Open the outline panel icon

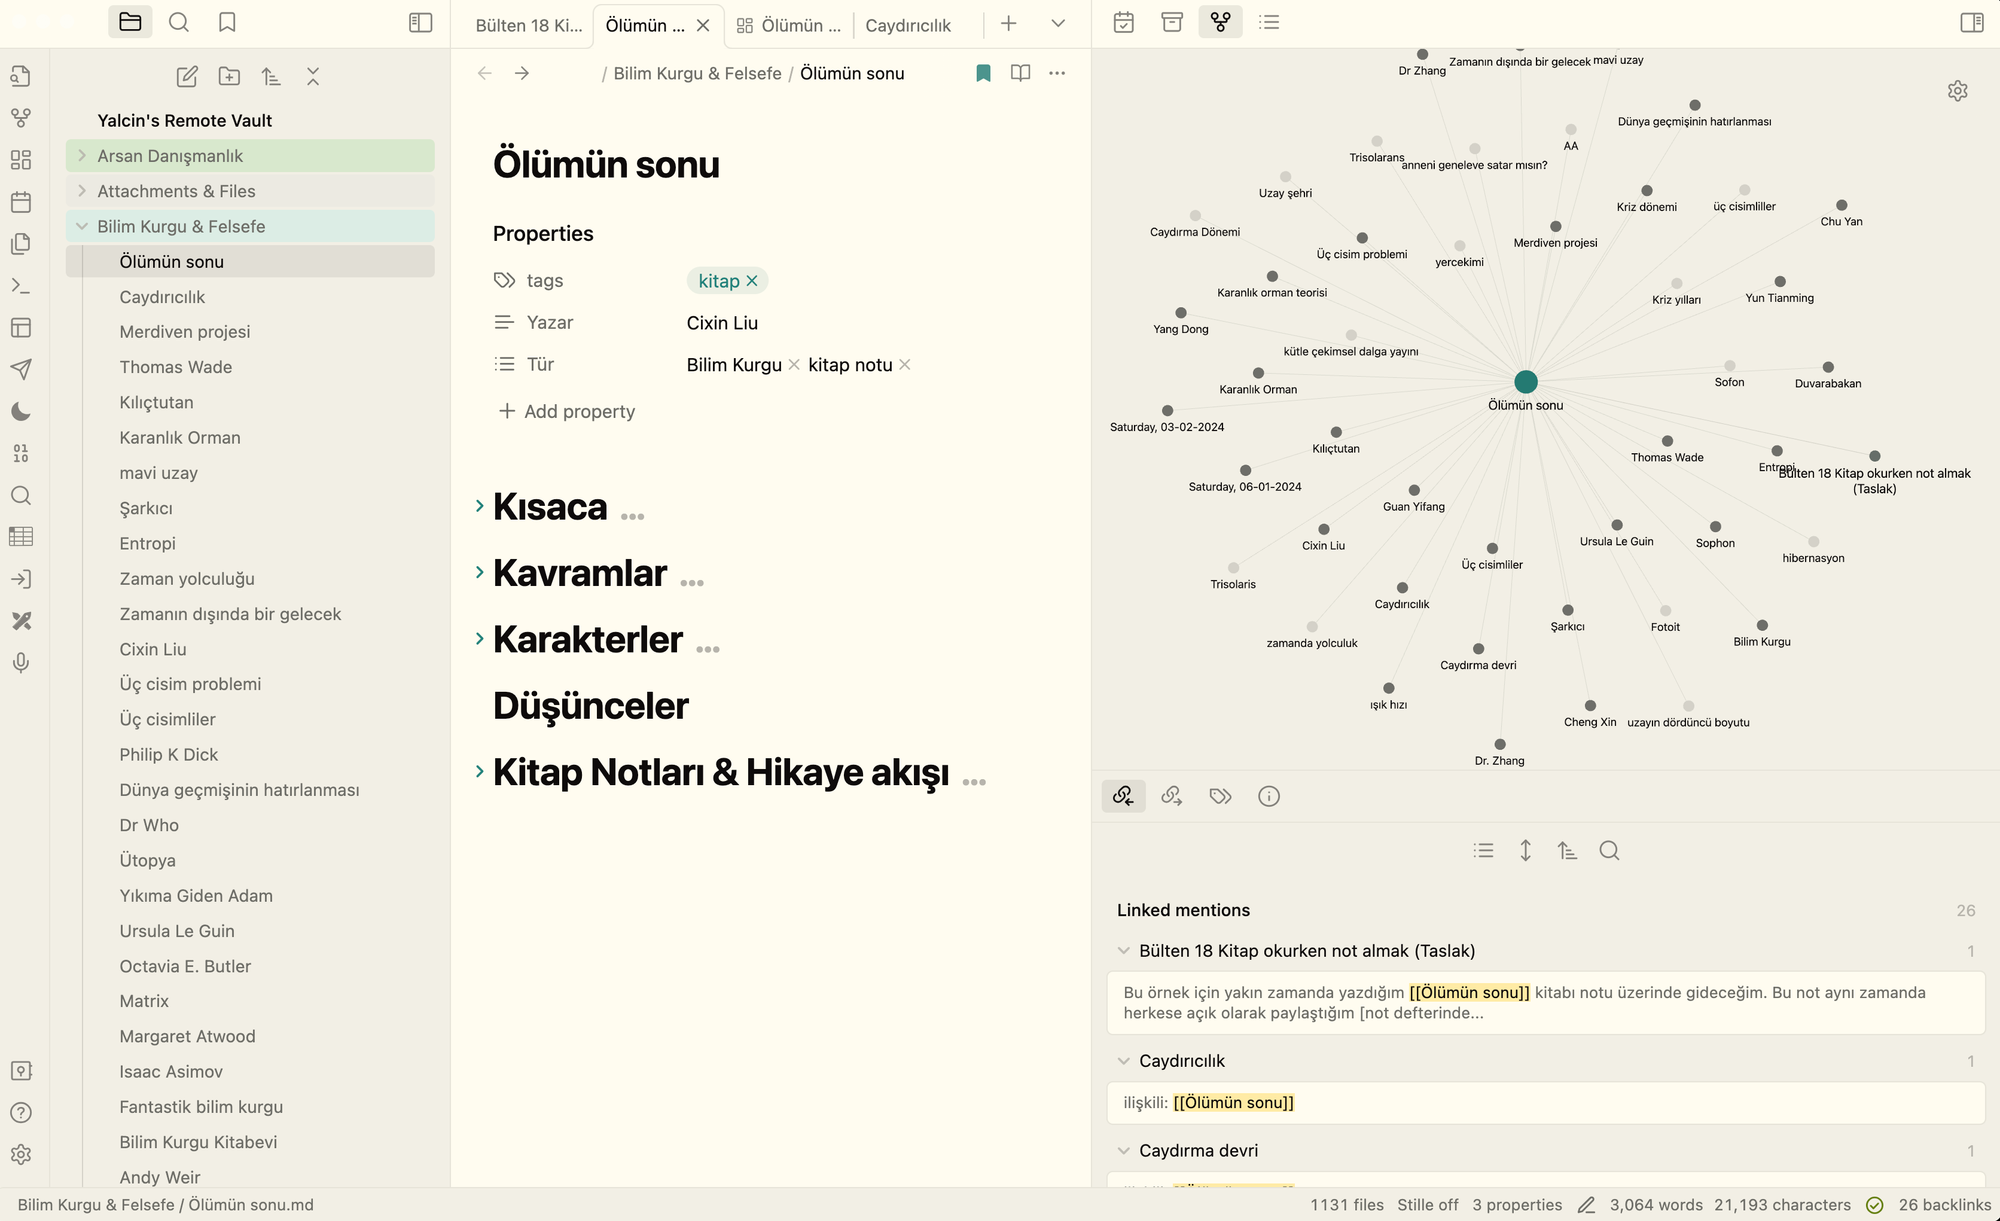click(x=1269, y=22)
